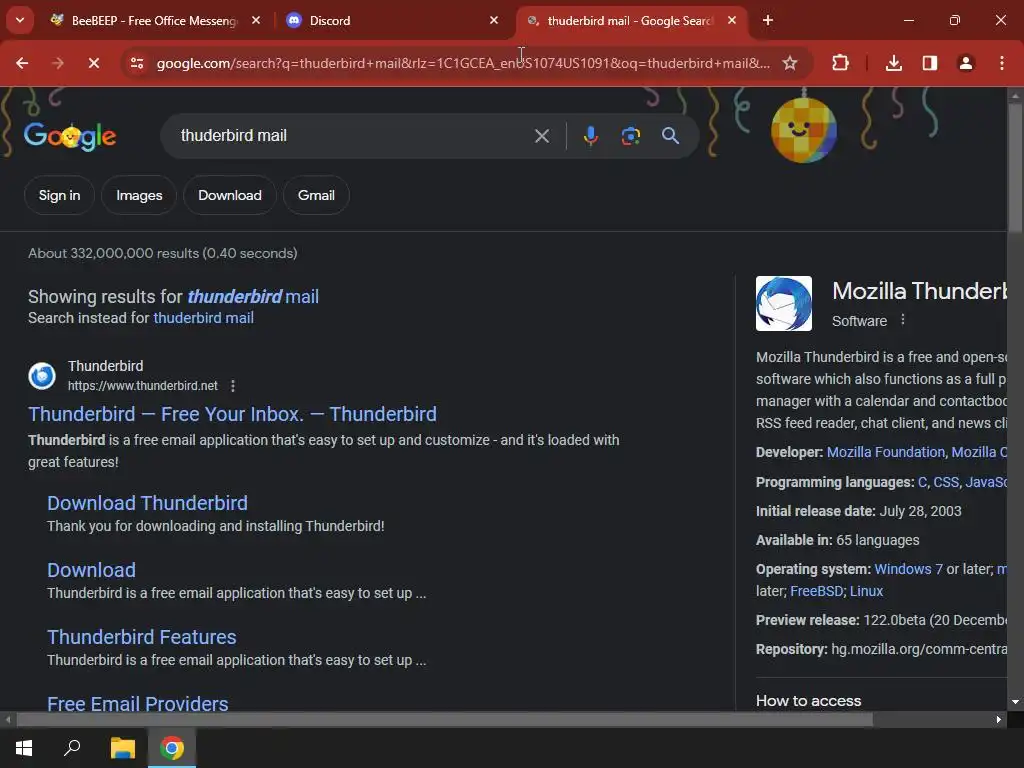Start voice search with microphone
Image resolution: width=1024 pixels, height=768 pixels.
[590, 136]
